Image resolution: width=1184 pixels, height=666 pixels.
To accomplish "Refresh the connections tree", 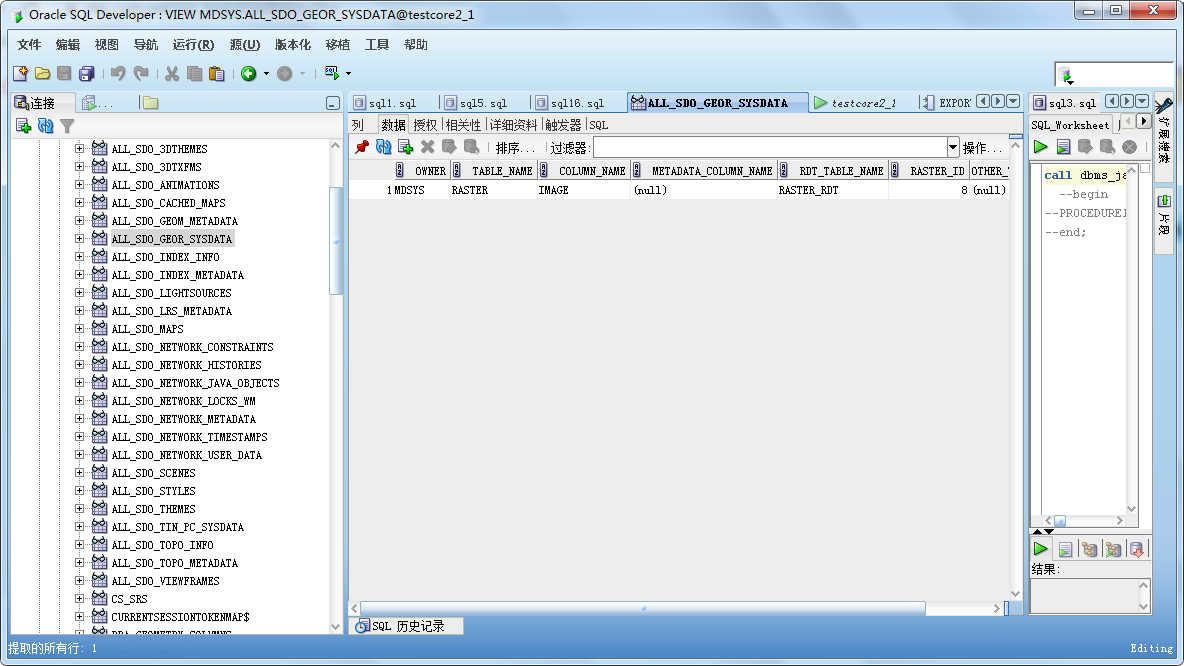I will [x=45, y=124].
